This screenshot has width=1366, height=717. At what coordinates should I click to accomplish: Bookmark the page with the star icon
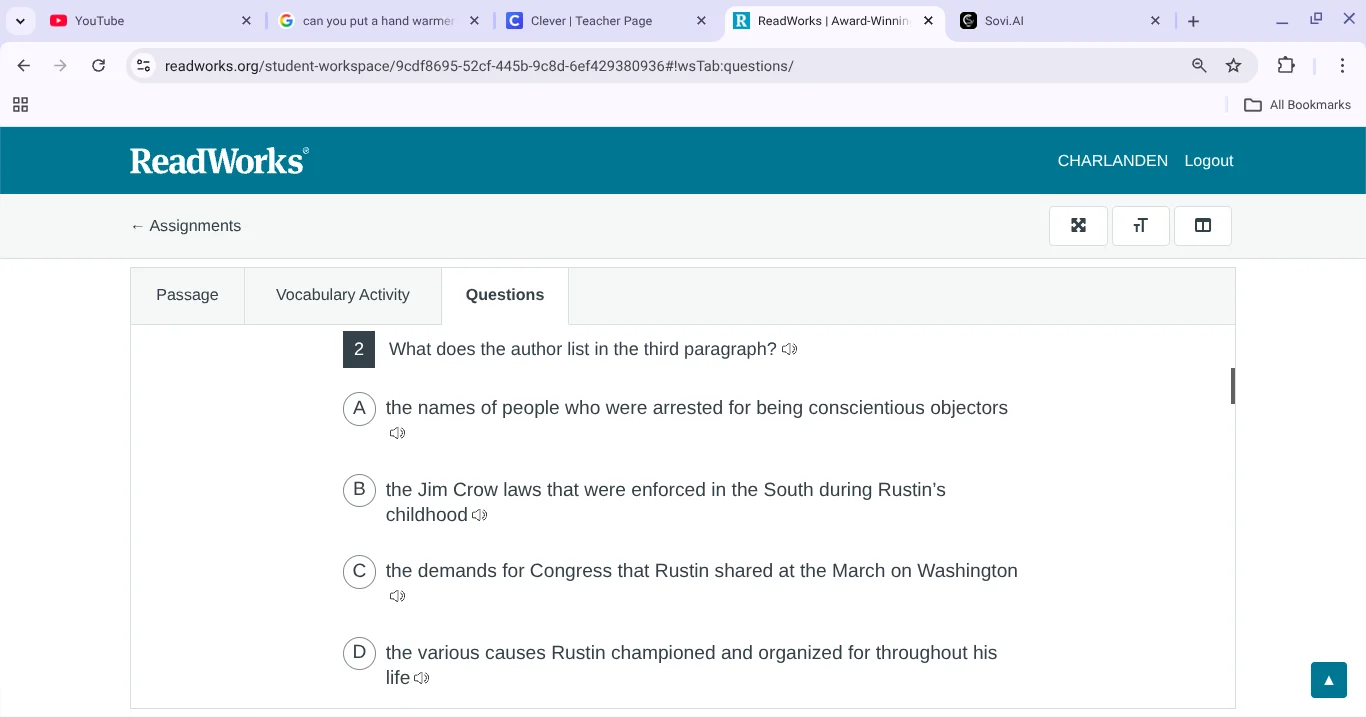click(1234, 65)
